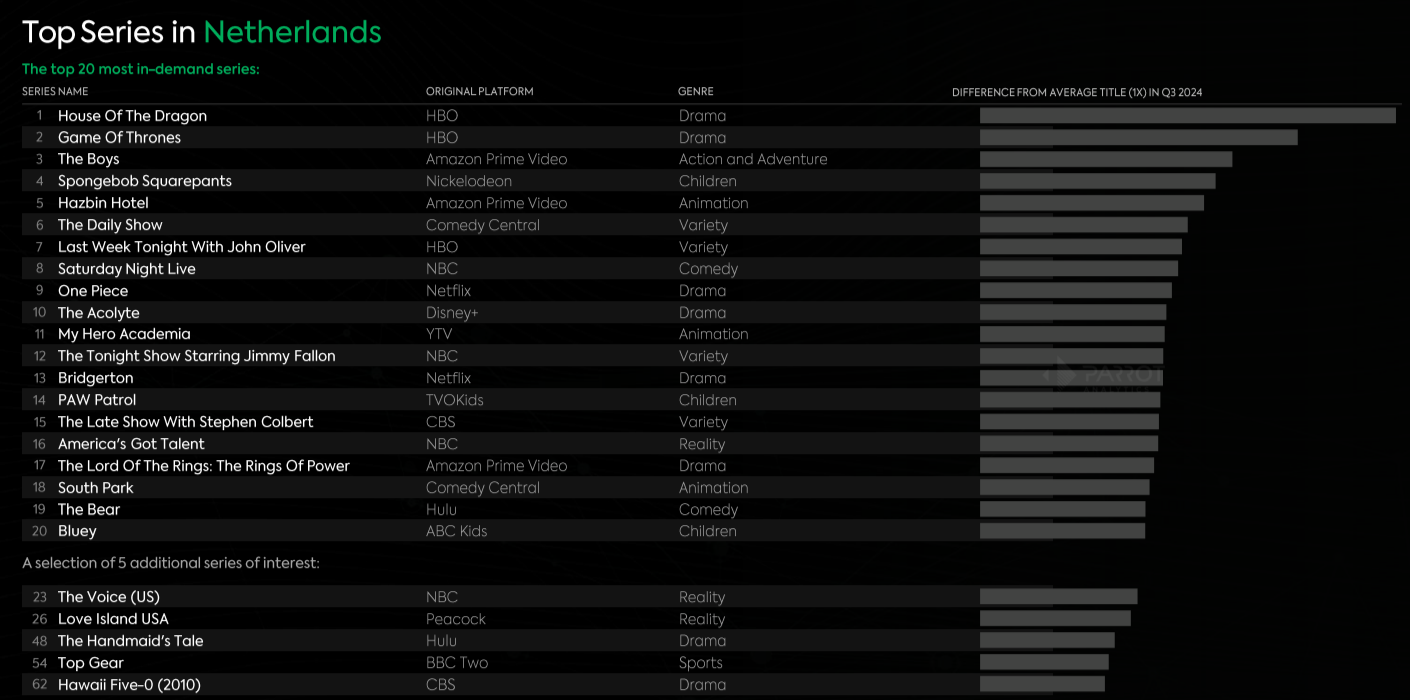Click the Disney+ platform cell

452,313
